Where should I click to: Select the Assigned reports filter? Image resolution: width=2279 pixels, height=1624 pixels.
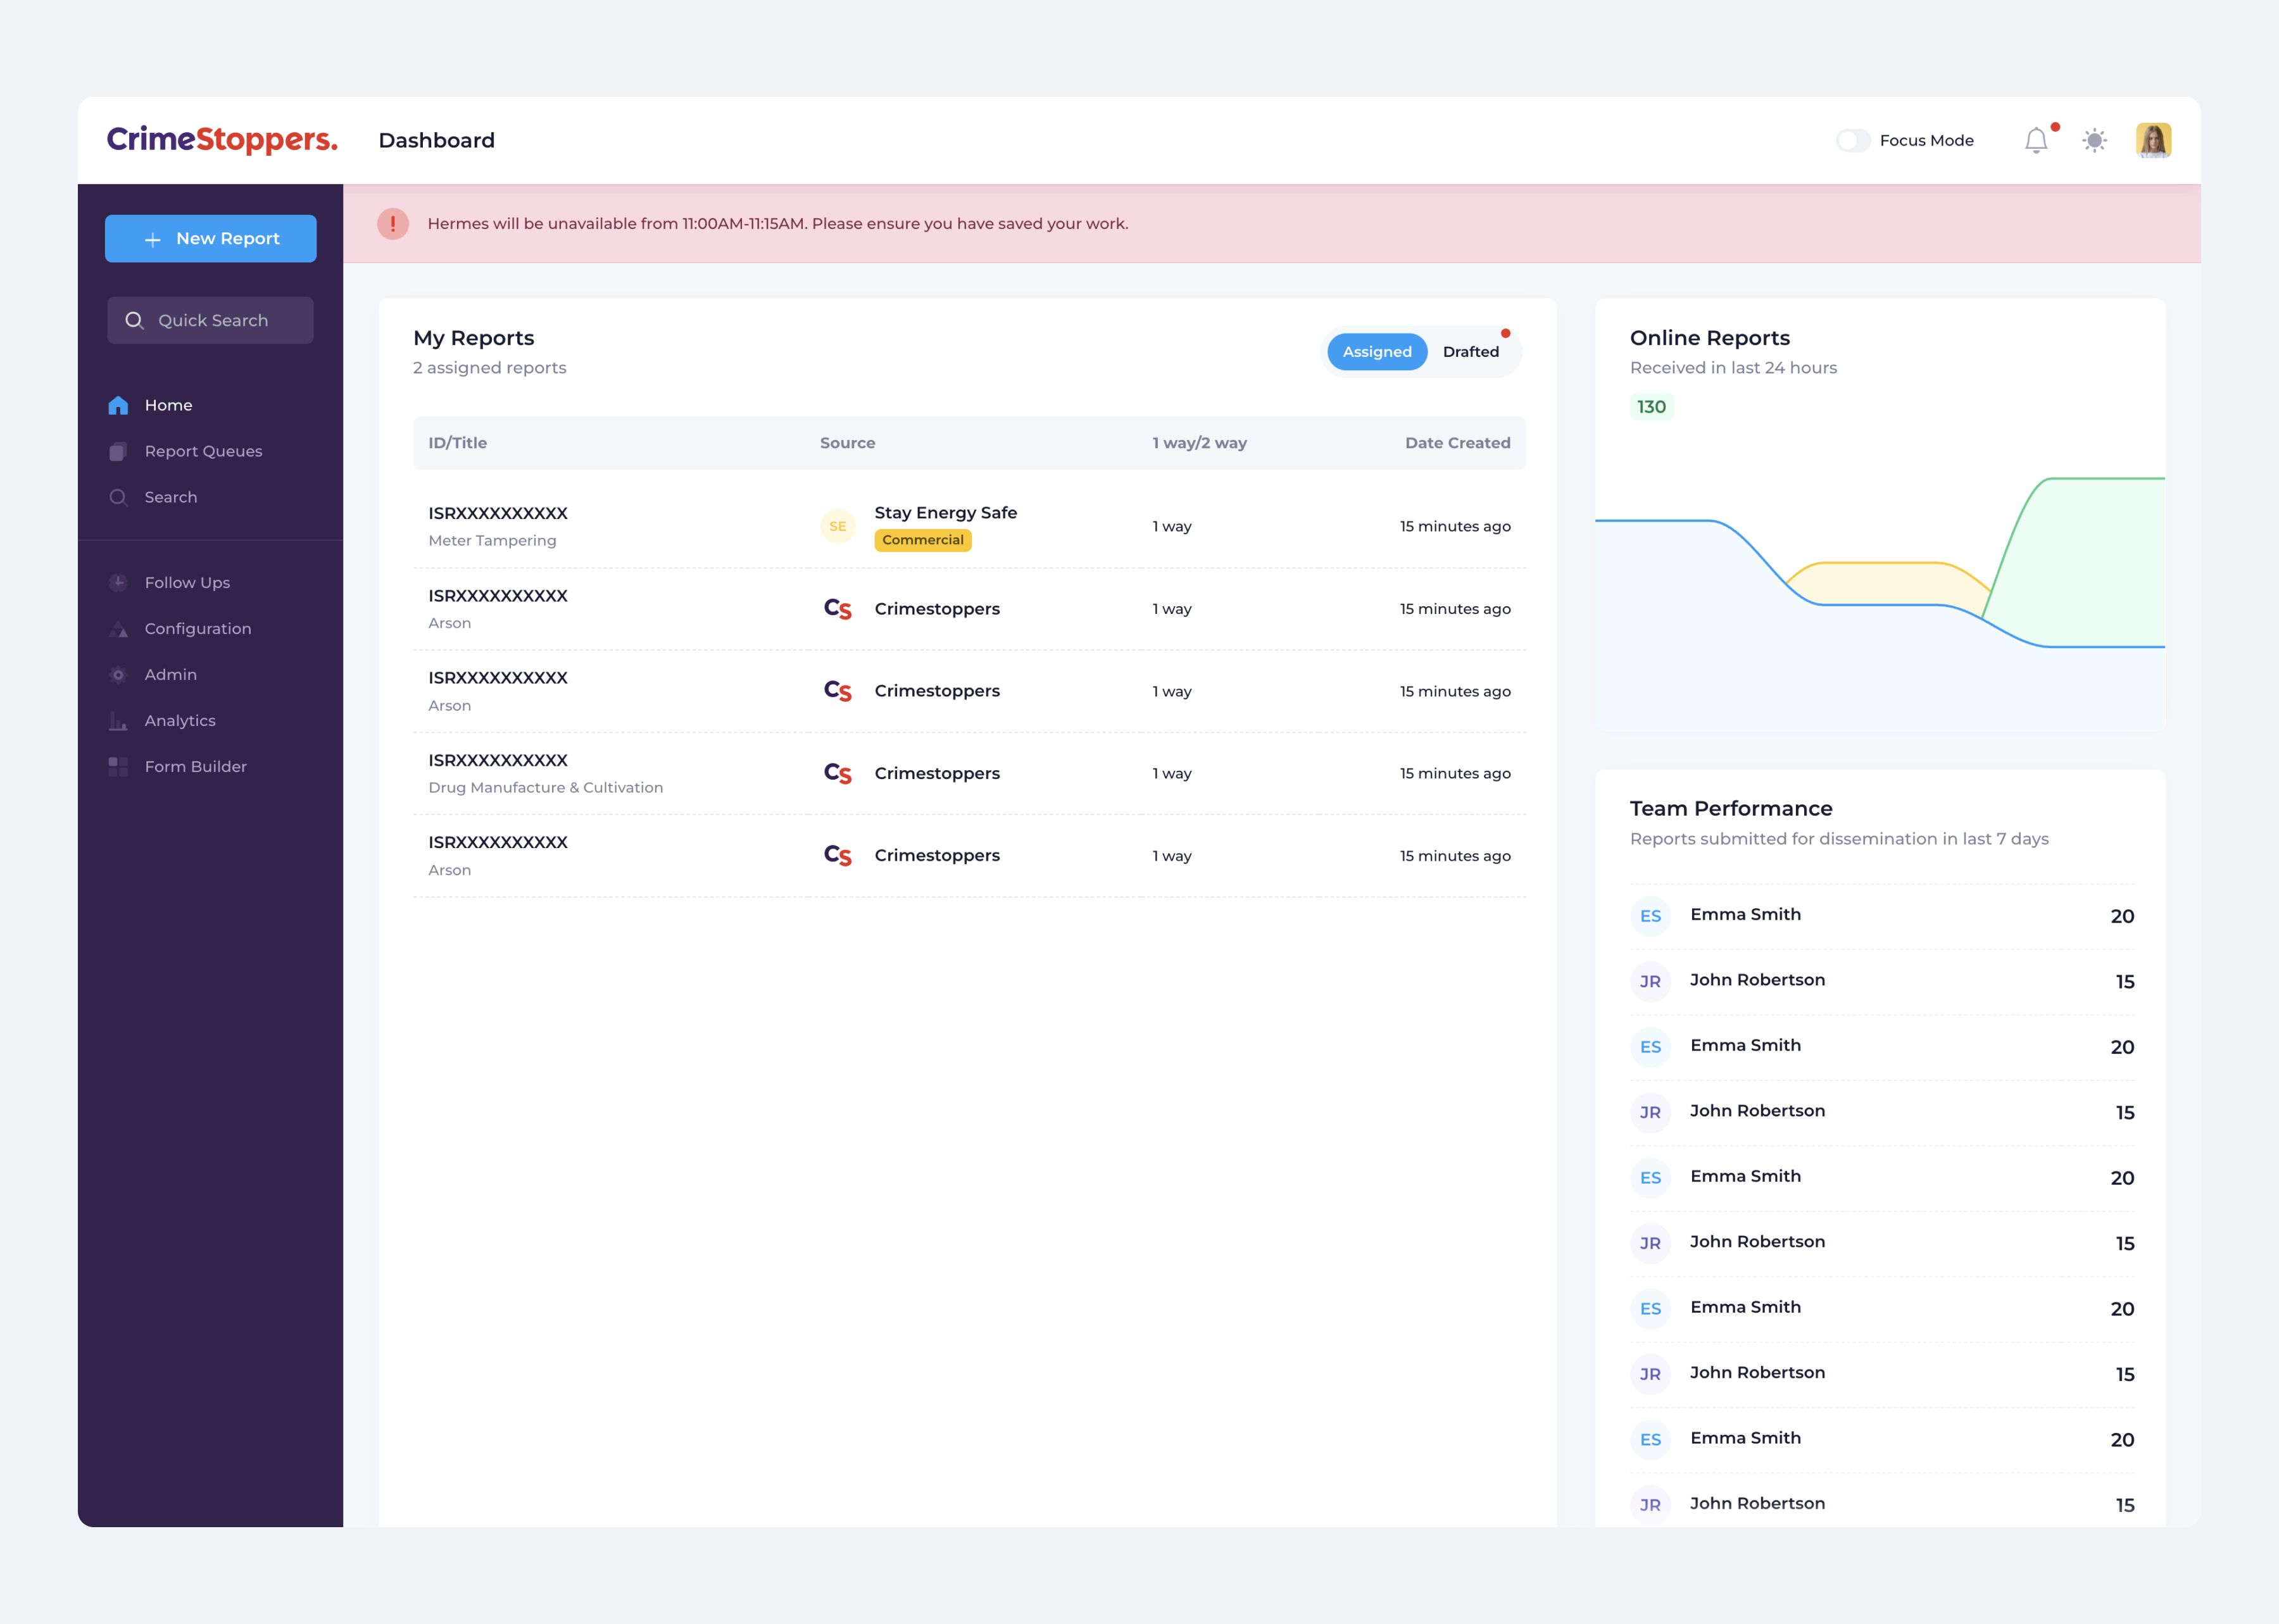pos(1377,352)
